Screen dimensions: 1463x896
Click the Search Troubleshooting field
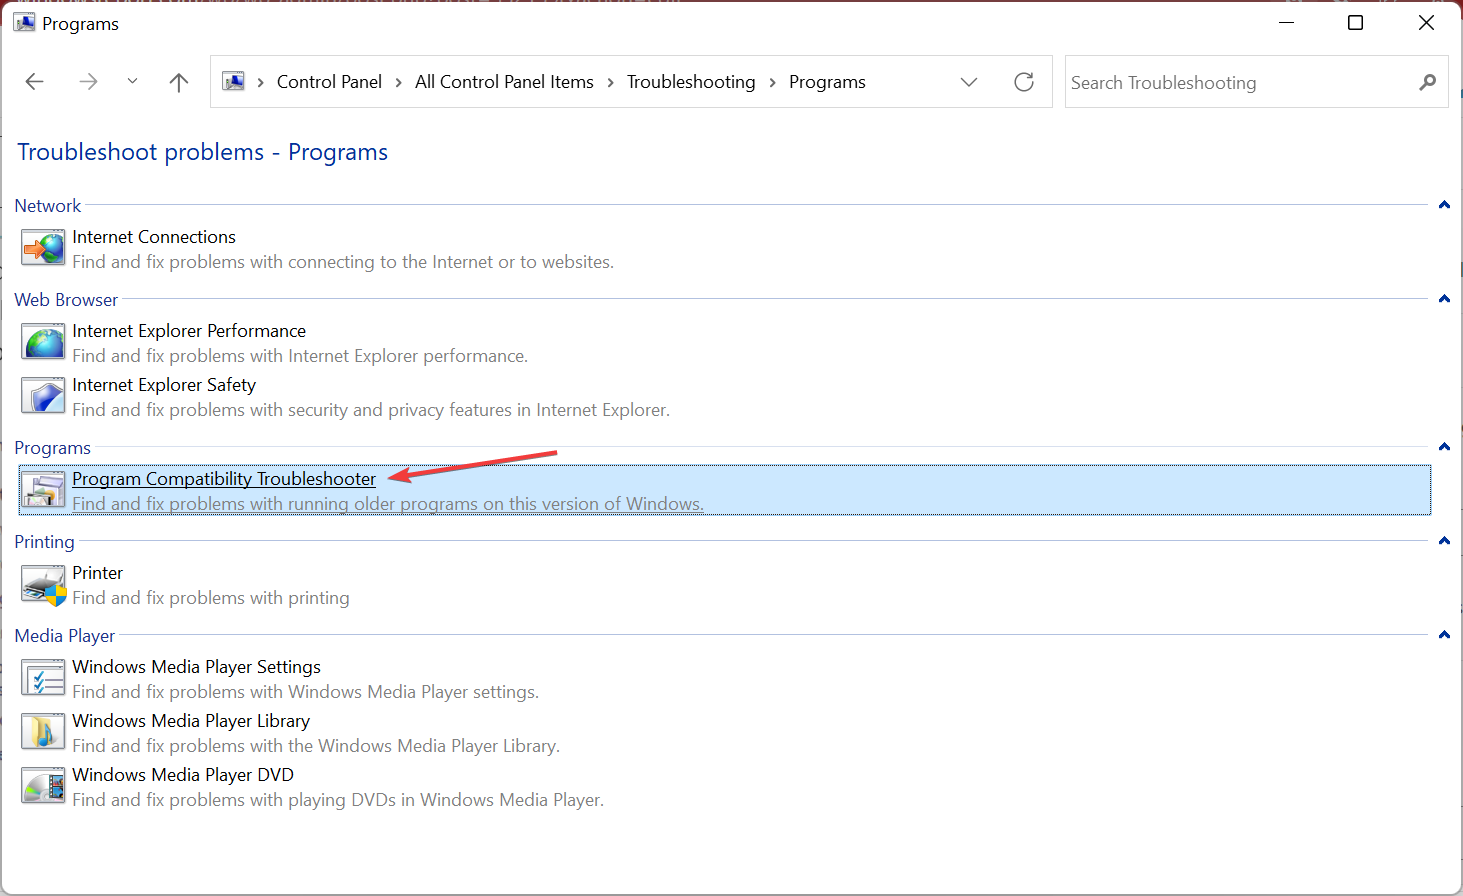coord(1240,83)
